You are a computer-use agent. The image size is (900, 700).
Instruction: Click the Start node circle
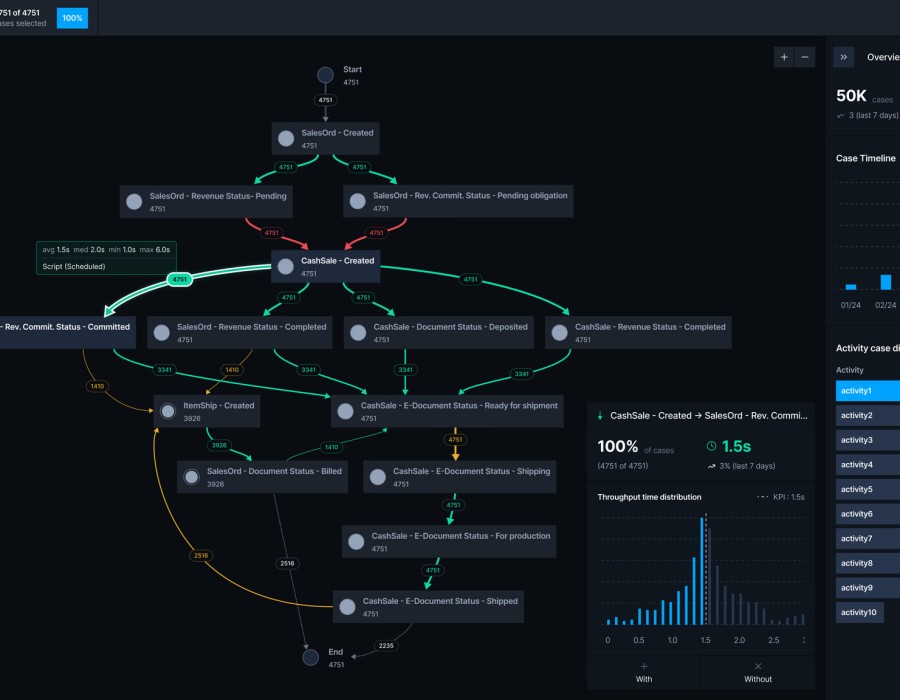[325, 75]
